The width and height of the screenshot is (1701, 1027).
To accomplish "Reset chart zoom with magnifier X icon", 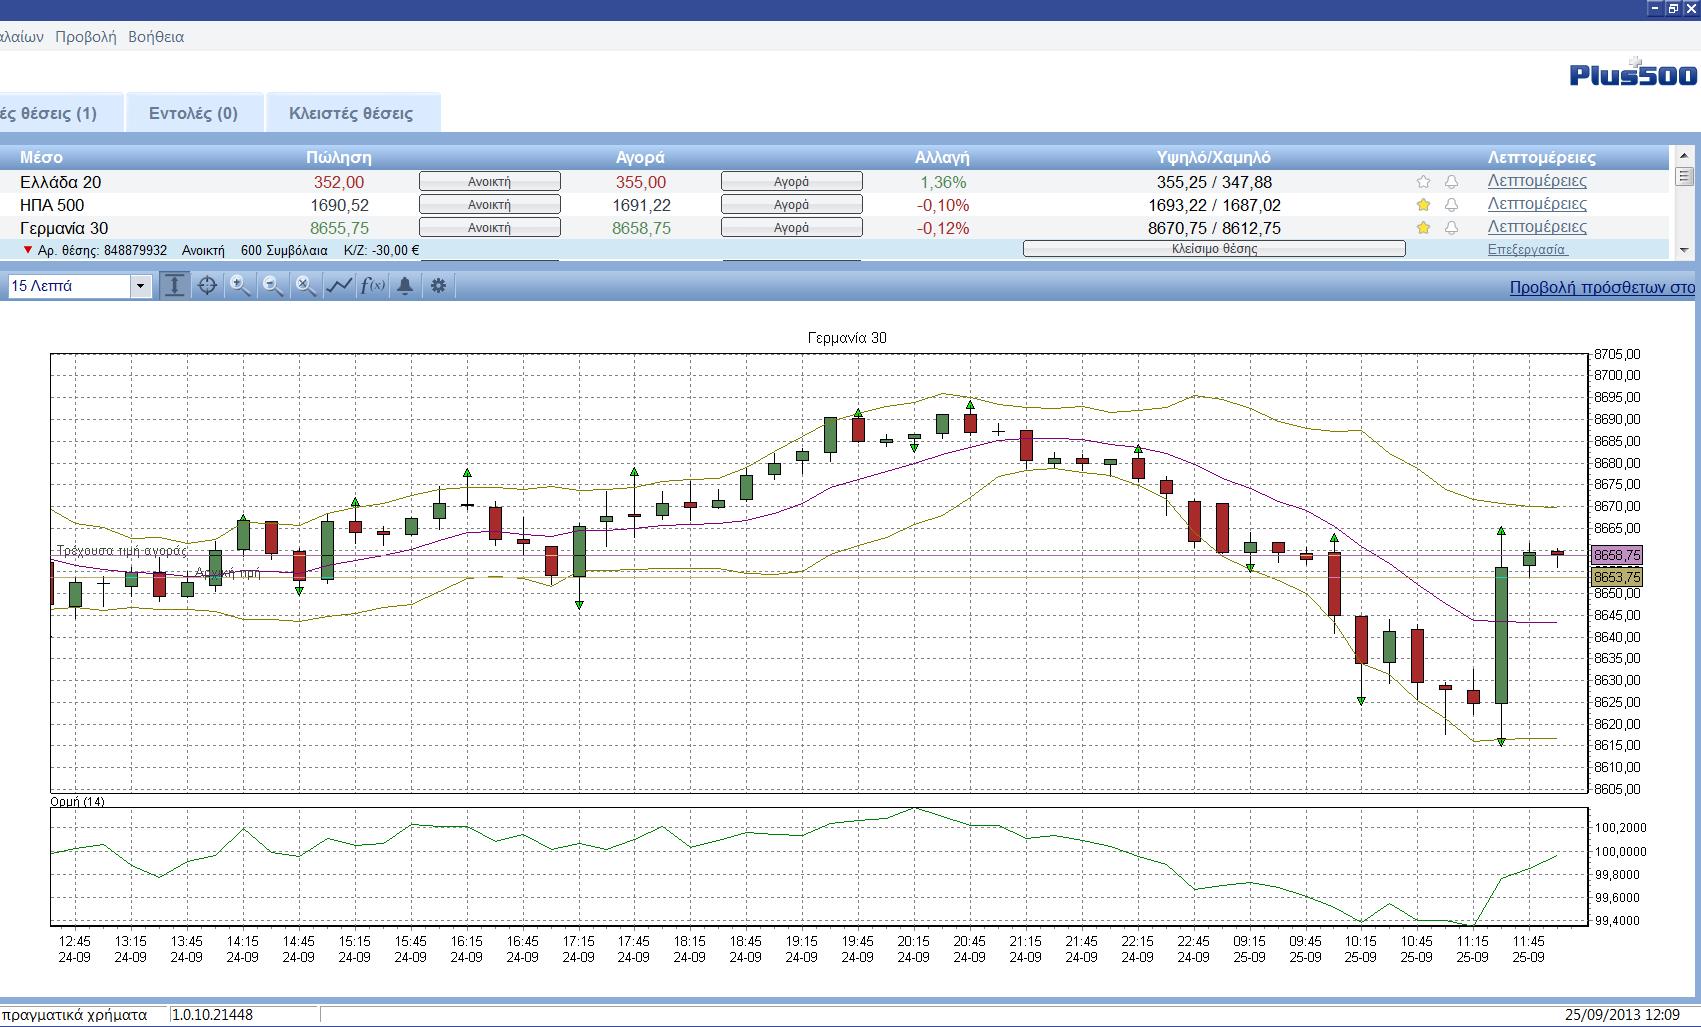I will [x=306, y=286].
